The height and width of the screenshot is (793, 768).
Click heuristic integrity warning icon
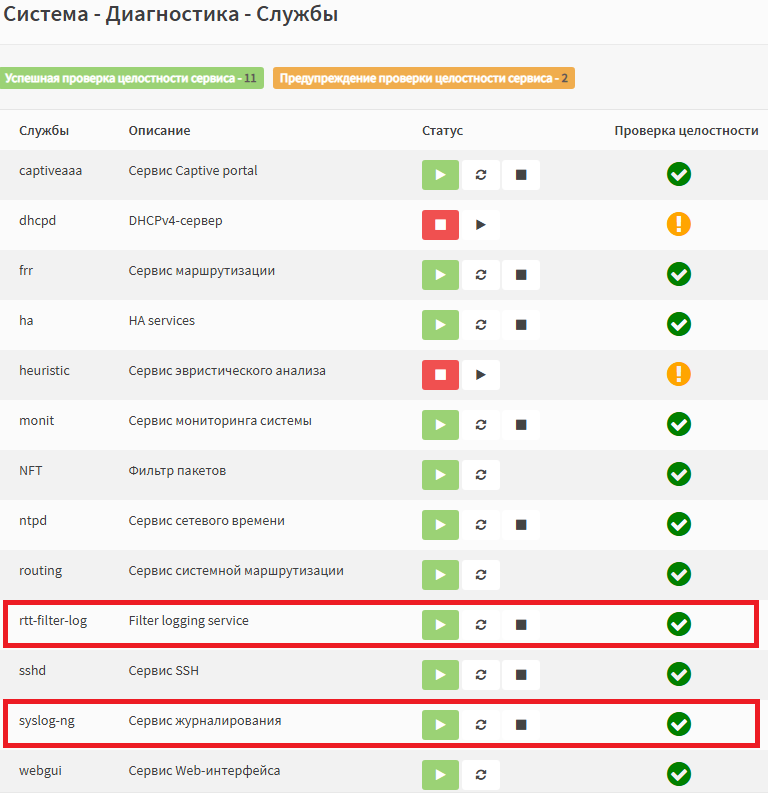coord(679,374)
